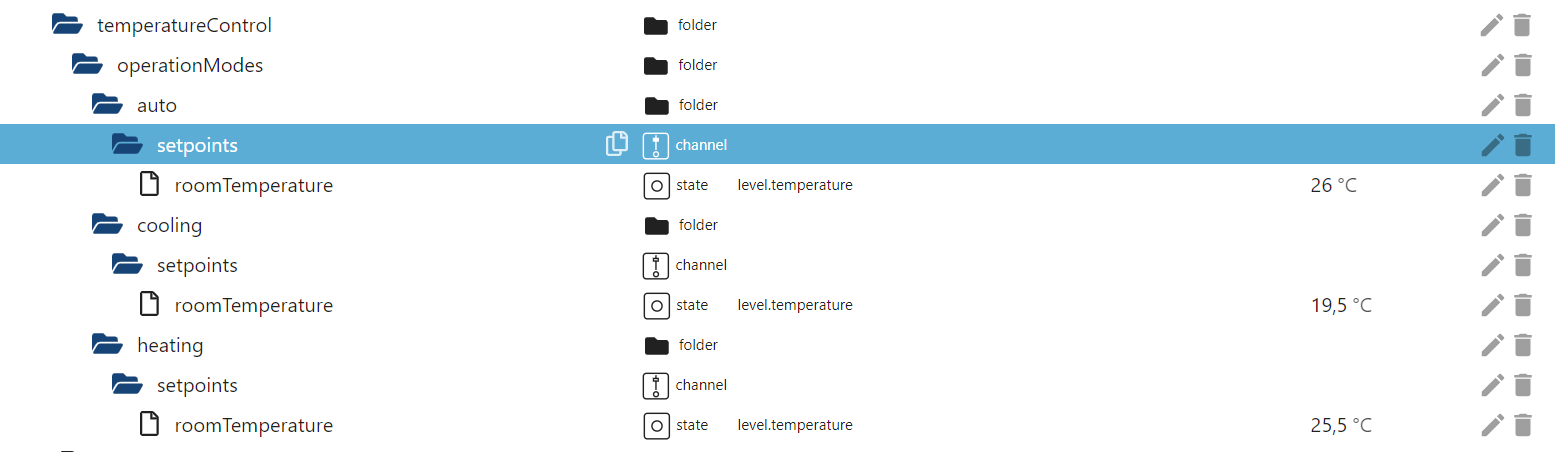Edit the heating folder with its pencil icon
Image resolution: width=1555 pixels, height=452 pixels.
click(1492, 345)
